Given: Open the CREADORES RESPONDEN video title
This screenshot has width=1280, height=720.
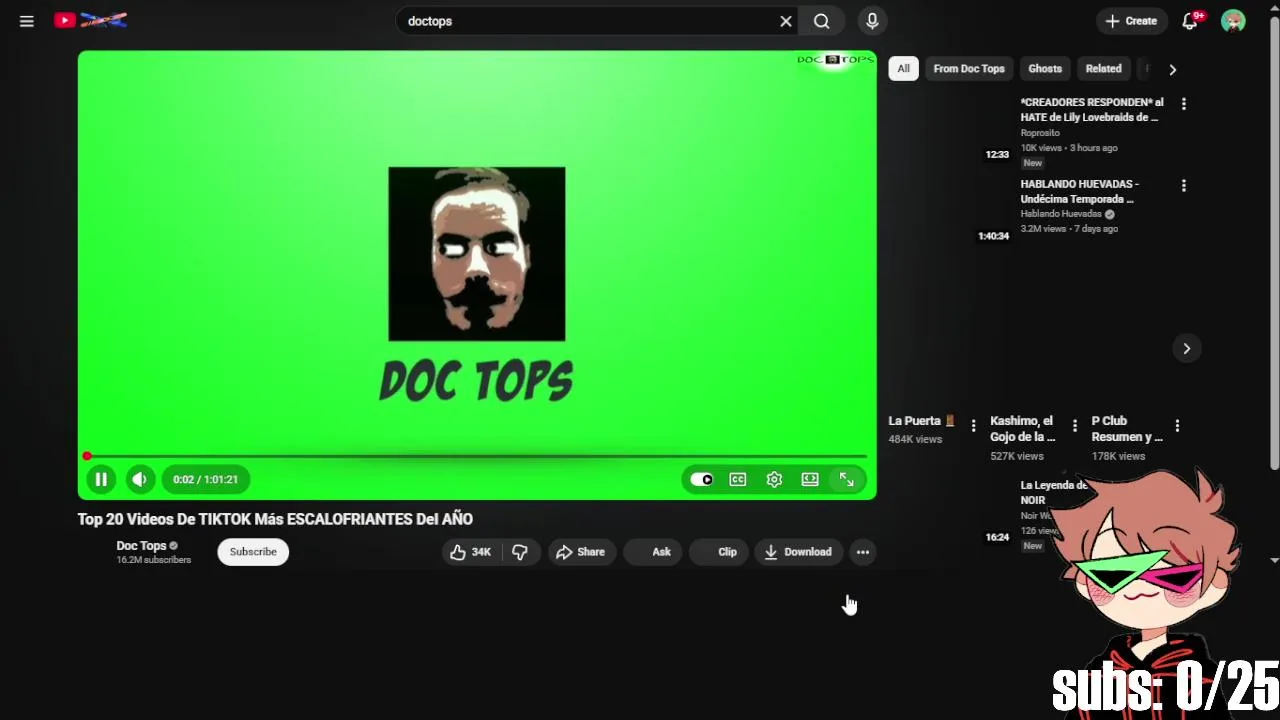Looking at the screenshot, I should (1092, 110).
